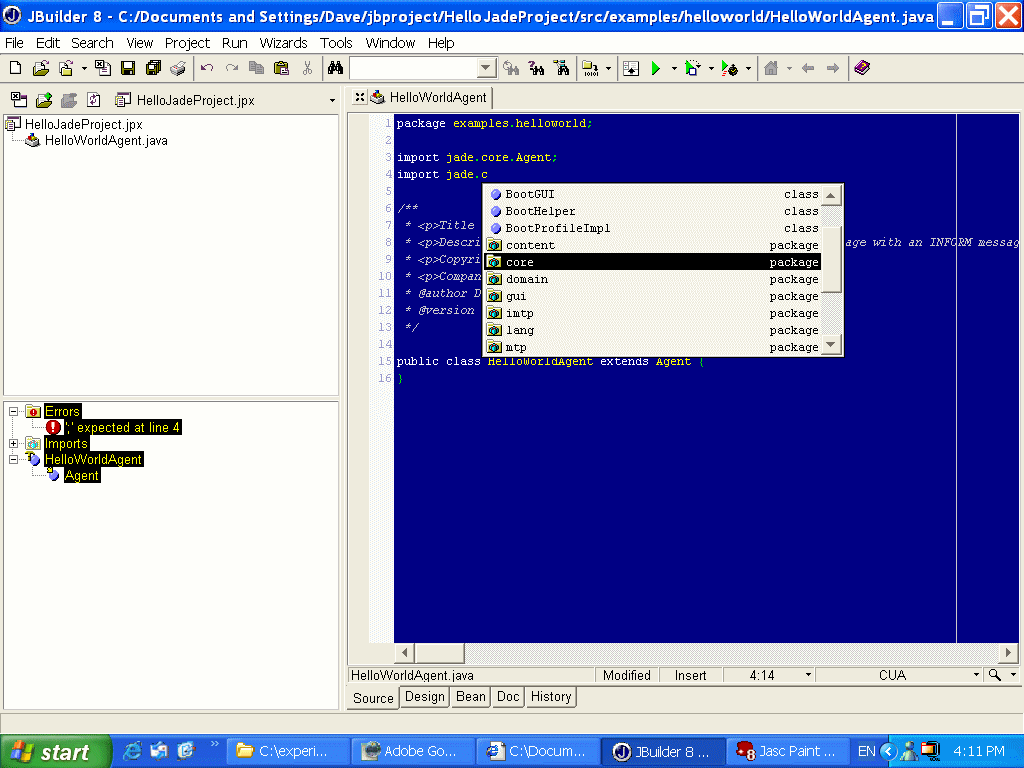
Task: Click the Refresh project icon in project pane
Action: point(94,100)
